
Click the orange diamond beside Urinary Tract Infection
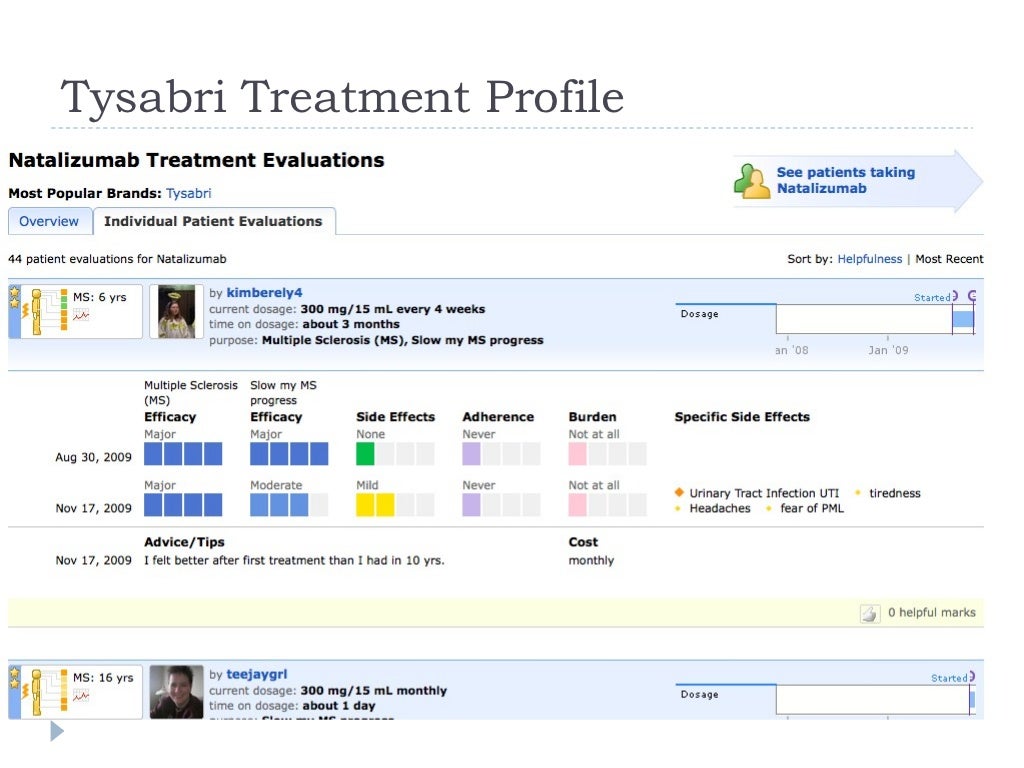(x=679, y=492)
